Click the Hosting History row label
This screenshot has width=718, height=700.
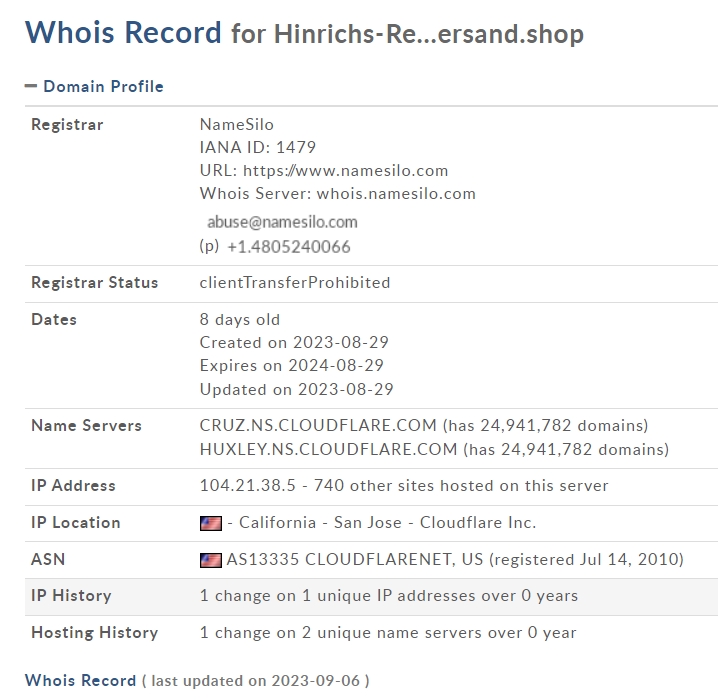95,633
